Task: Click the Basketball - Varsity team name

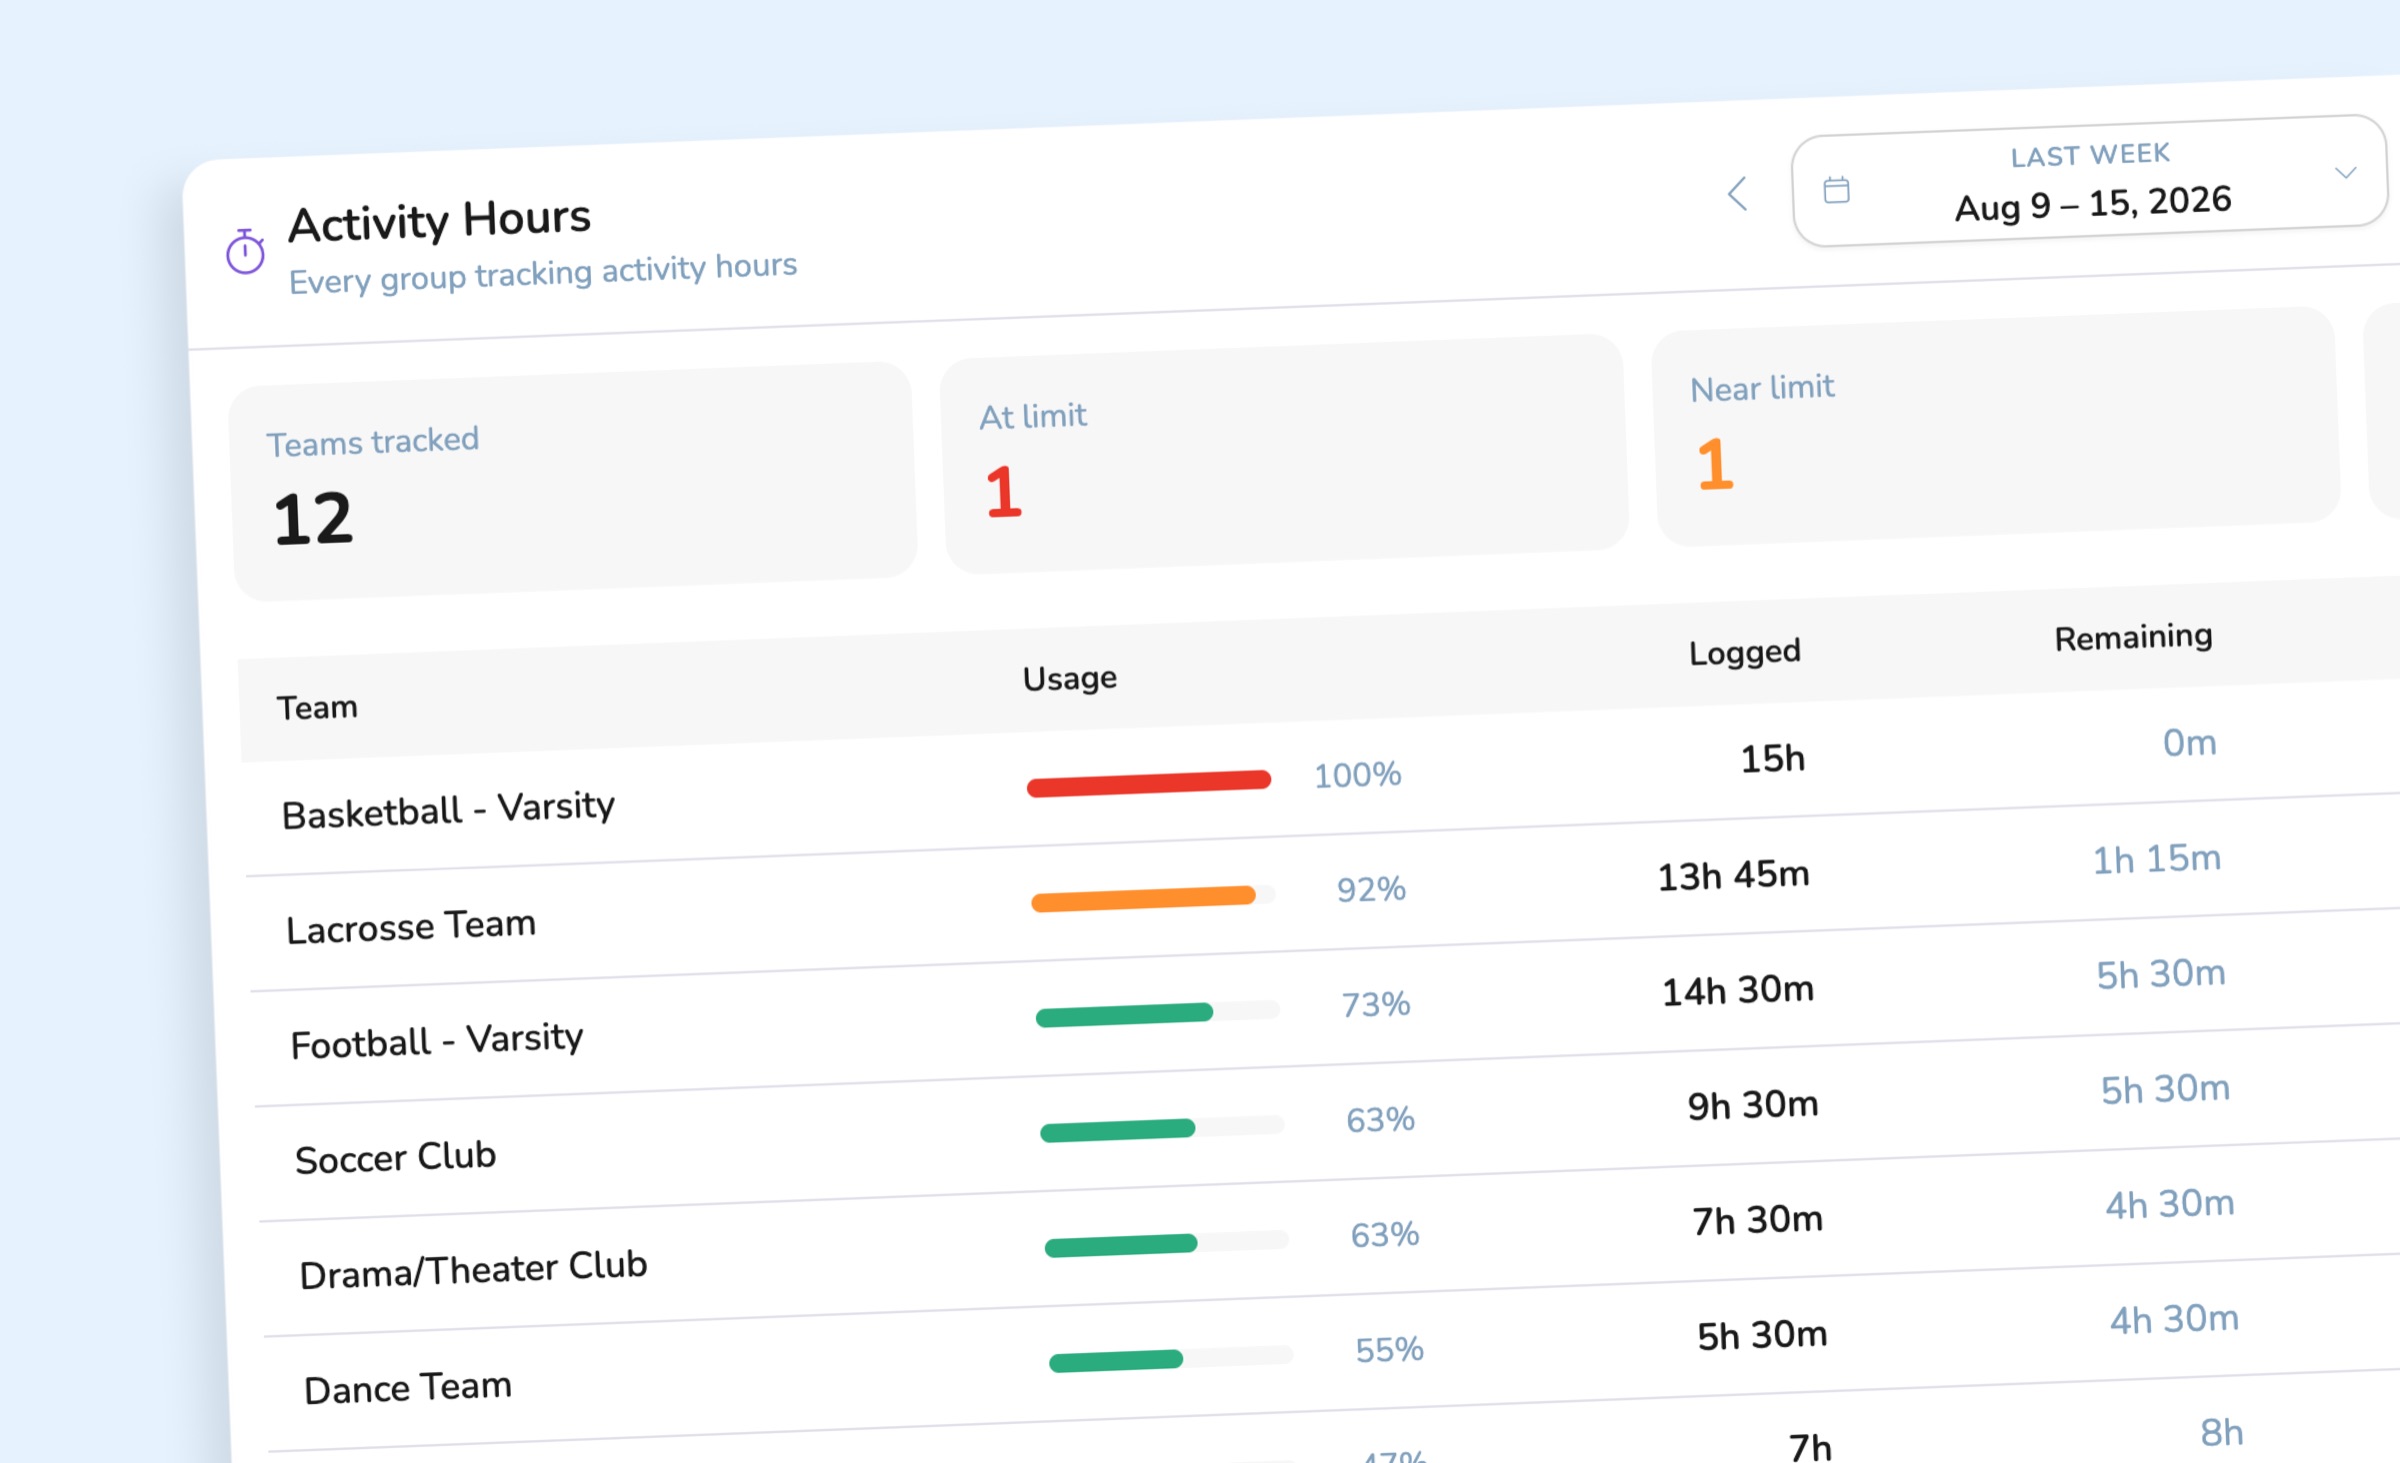Action: point(448,809)
